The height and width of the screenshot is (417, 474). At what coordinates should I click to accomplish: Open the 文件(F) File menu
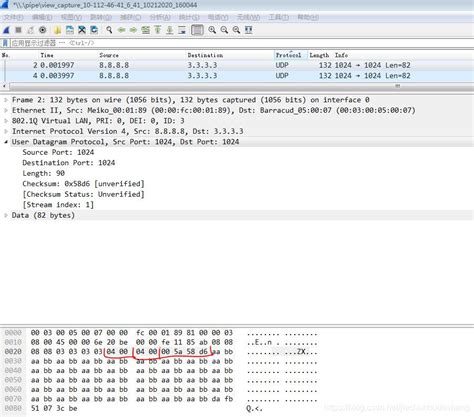[14, 17]
